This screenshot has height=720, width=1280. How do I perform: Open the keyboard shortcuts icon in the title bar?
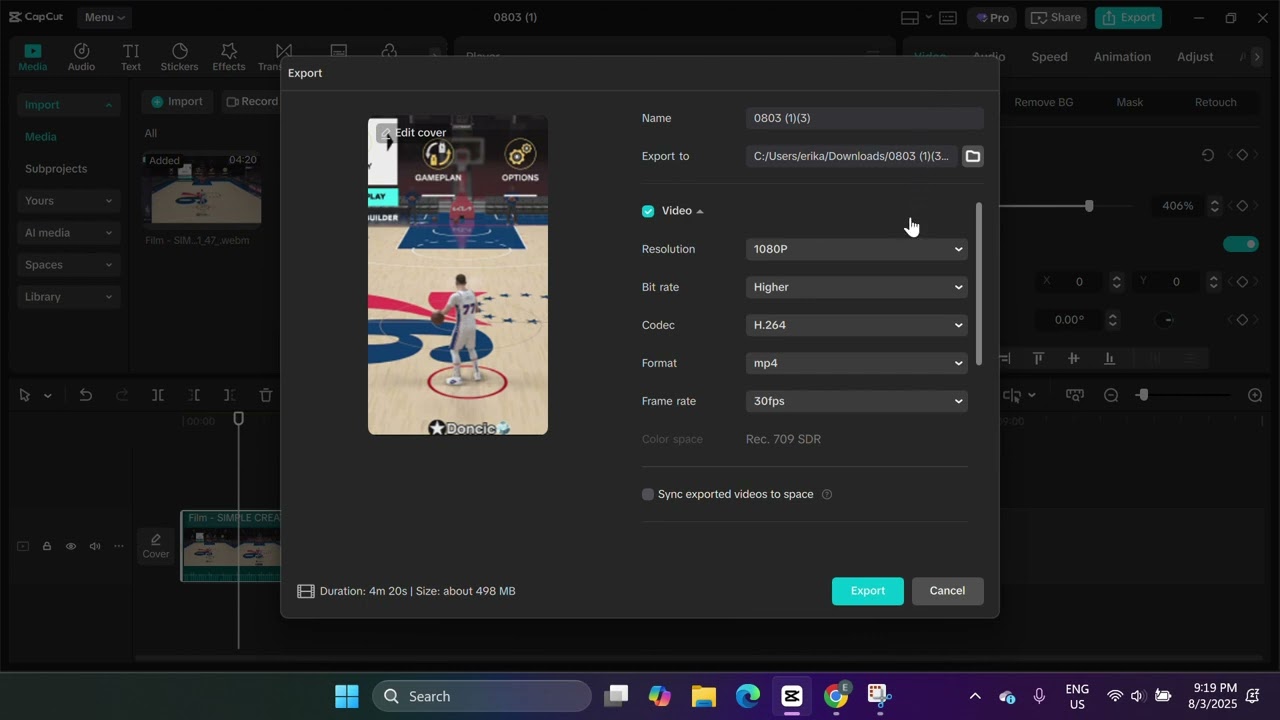coord(948,18)
